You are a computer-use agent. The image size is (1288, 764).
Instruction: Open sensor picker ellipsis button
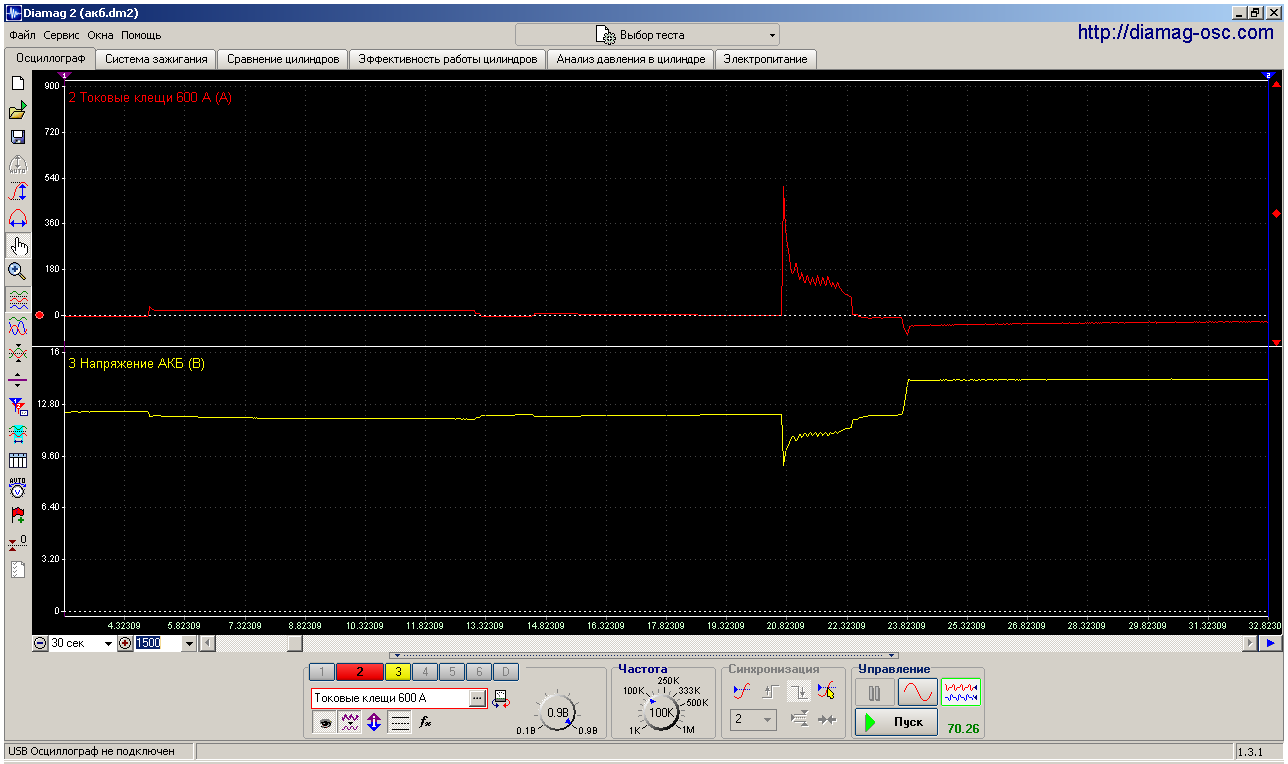tap(478, 698)
